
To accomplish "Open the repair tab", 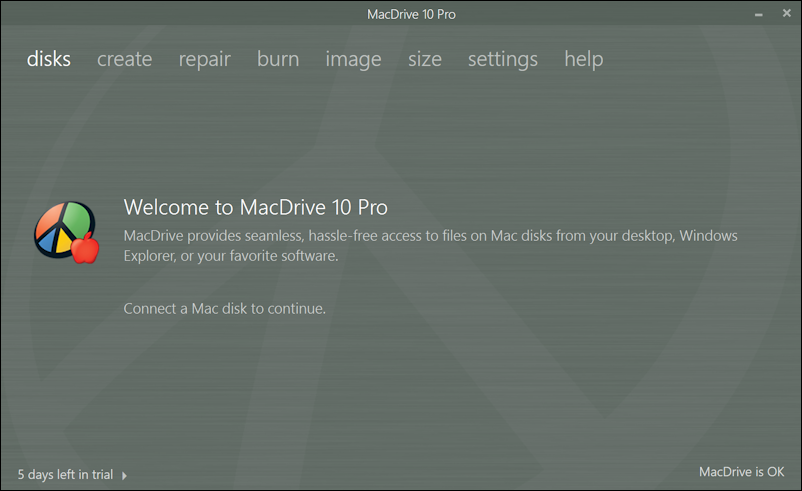I will [205, 60].
